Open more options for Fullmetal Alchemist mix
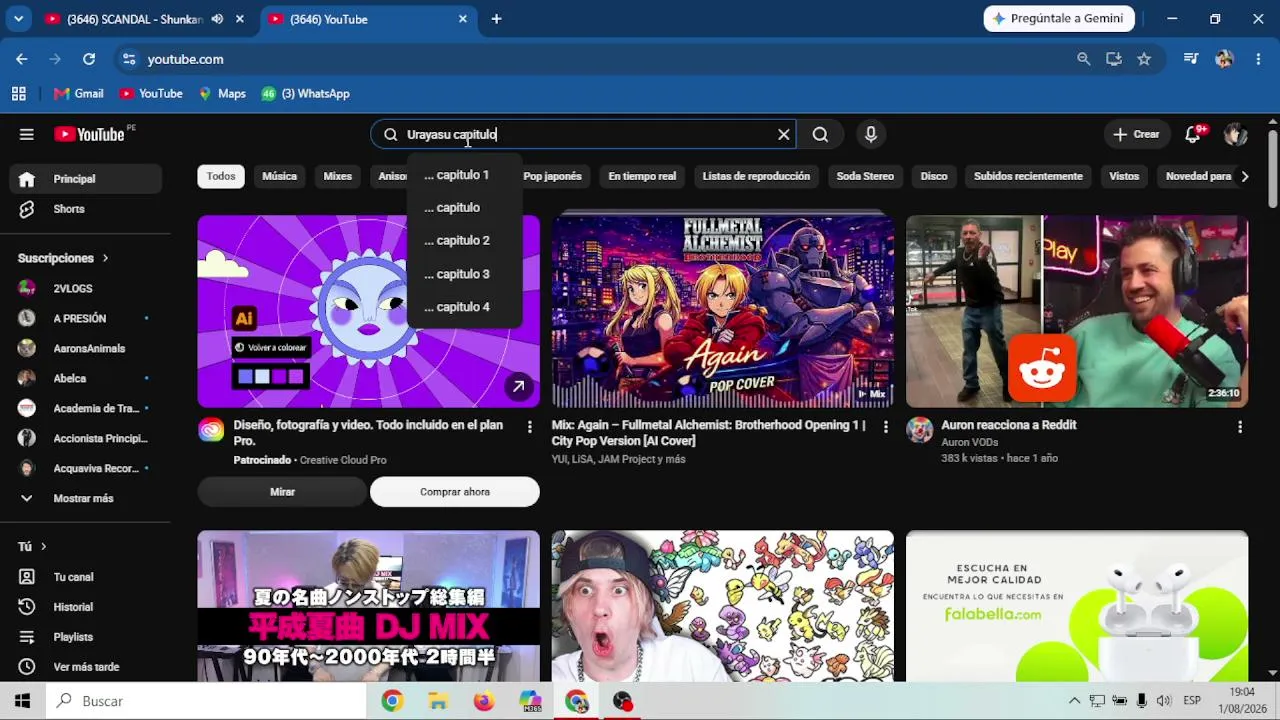1280x720 pixels. point(885,427)
